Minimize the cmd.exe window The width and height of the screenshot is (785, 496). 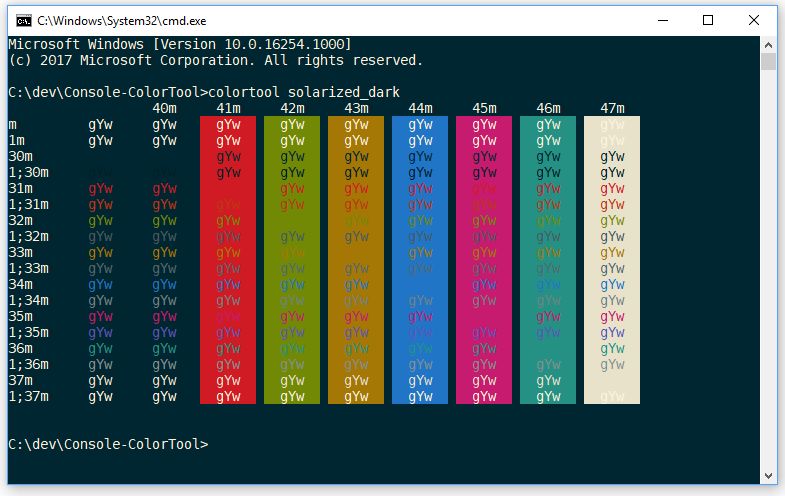(x=663, y=21)
